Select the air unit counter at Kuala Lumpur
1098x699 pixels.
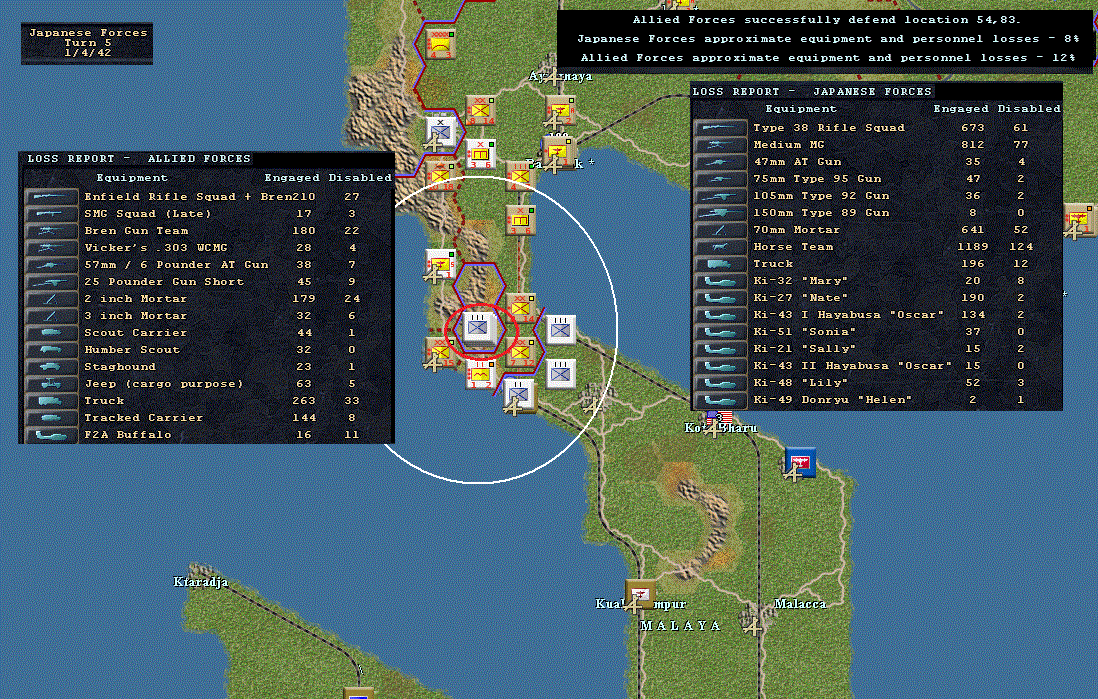tap(640, 595)
